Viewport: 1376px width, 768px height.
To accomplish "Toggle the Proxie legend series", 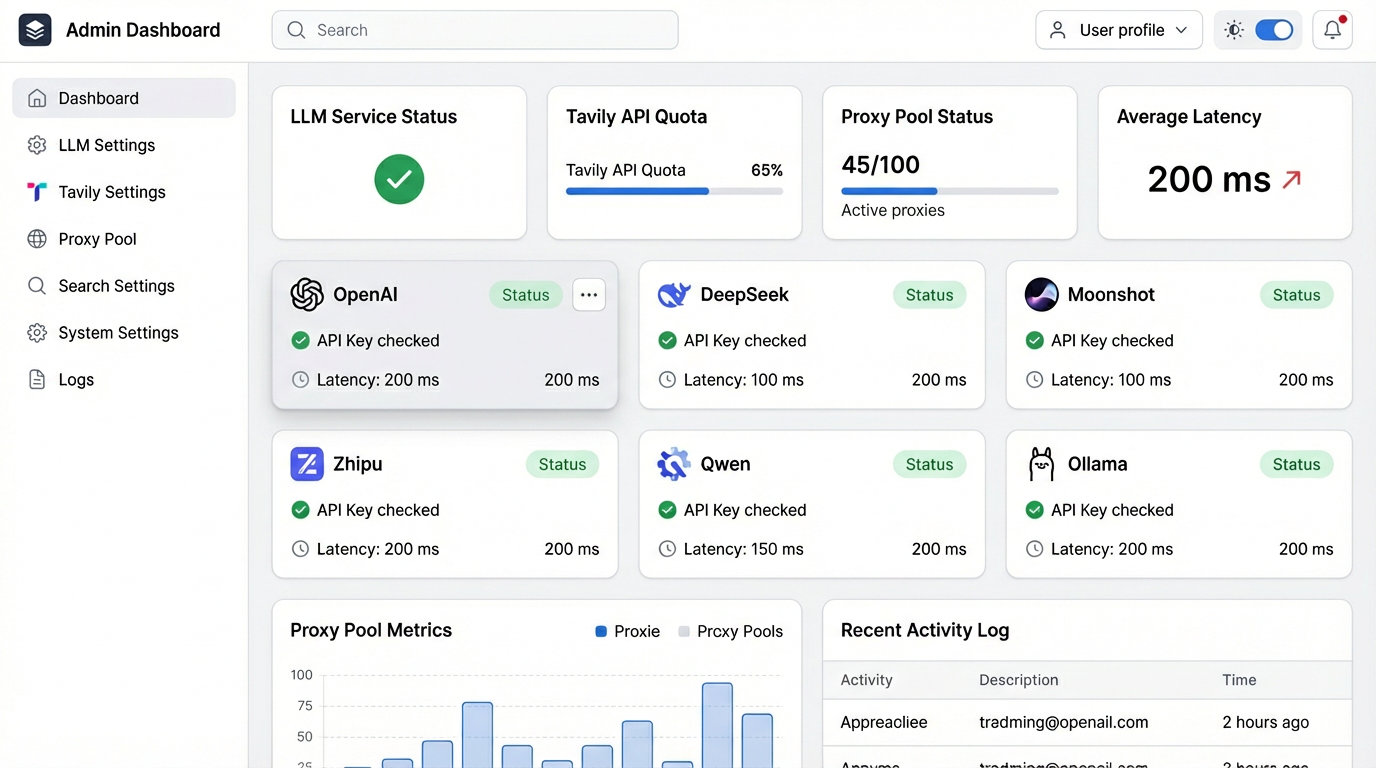I will click(627, 631).
